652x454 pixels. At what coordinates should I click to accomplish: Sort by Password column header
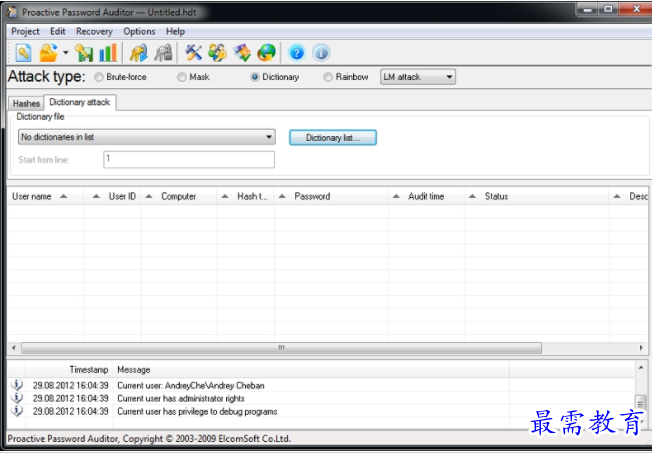click(x=331, y=196)
